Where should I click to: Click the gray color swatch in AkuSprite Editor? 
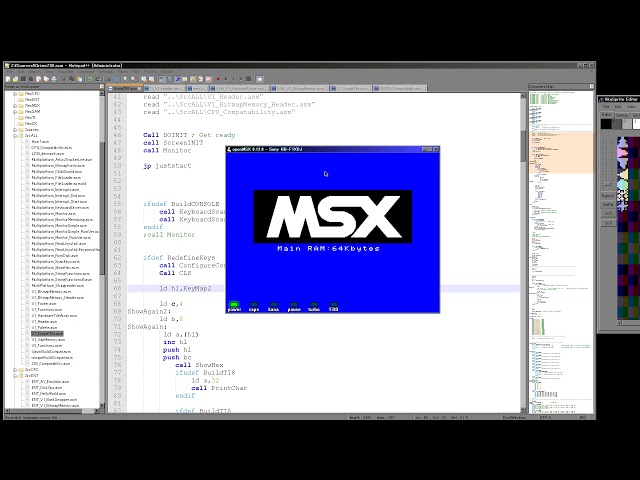tap(618, 124)
